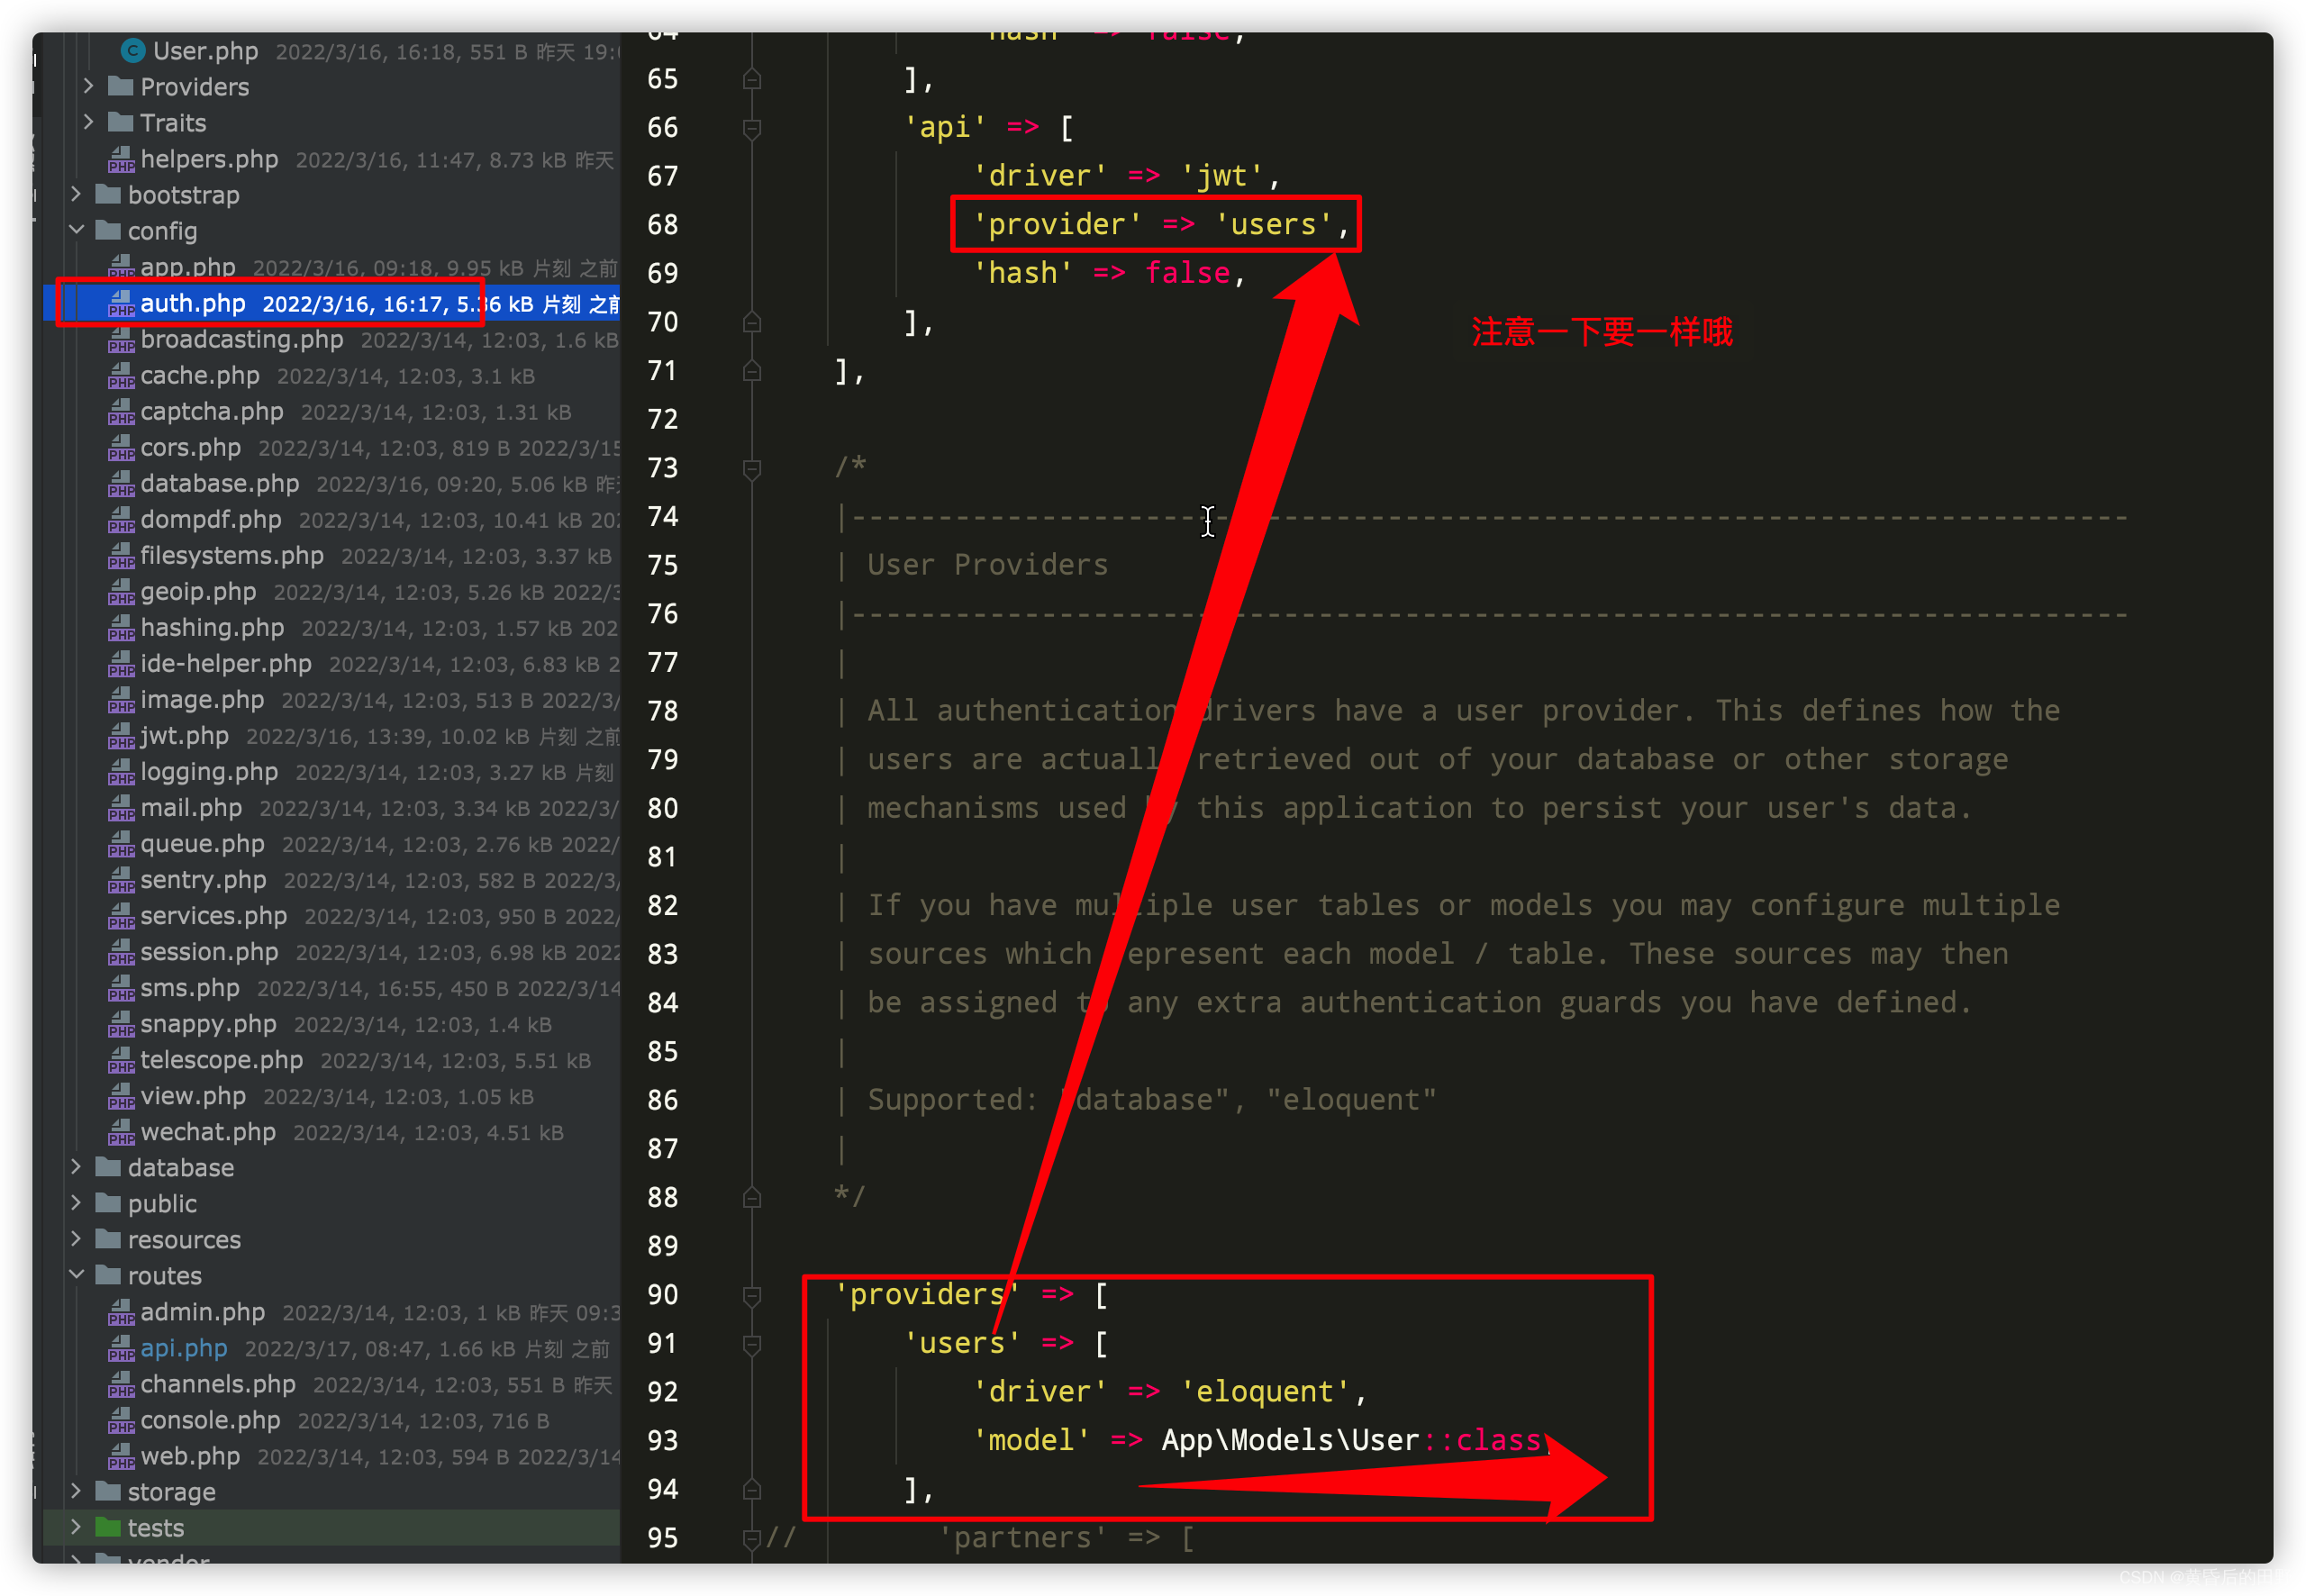Click the 'jwt' driver value on line 67
Image resolution: width=2306 pixels, height=1596 pixels.
[1222, 176]
